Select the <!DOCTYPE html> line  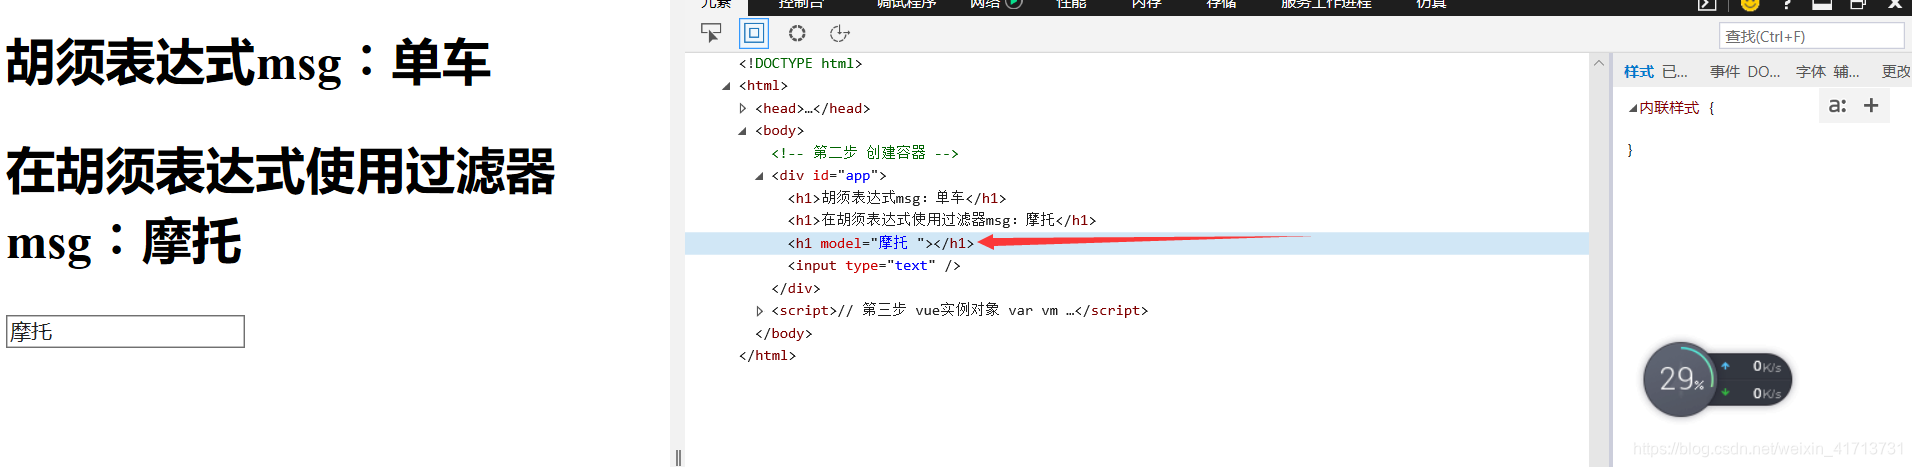tap(800, 63)
